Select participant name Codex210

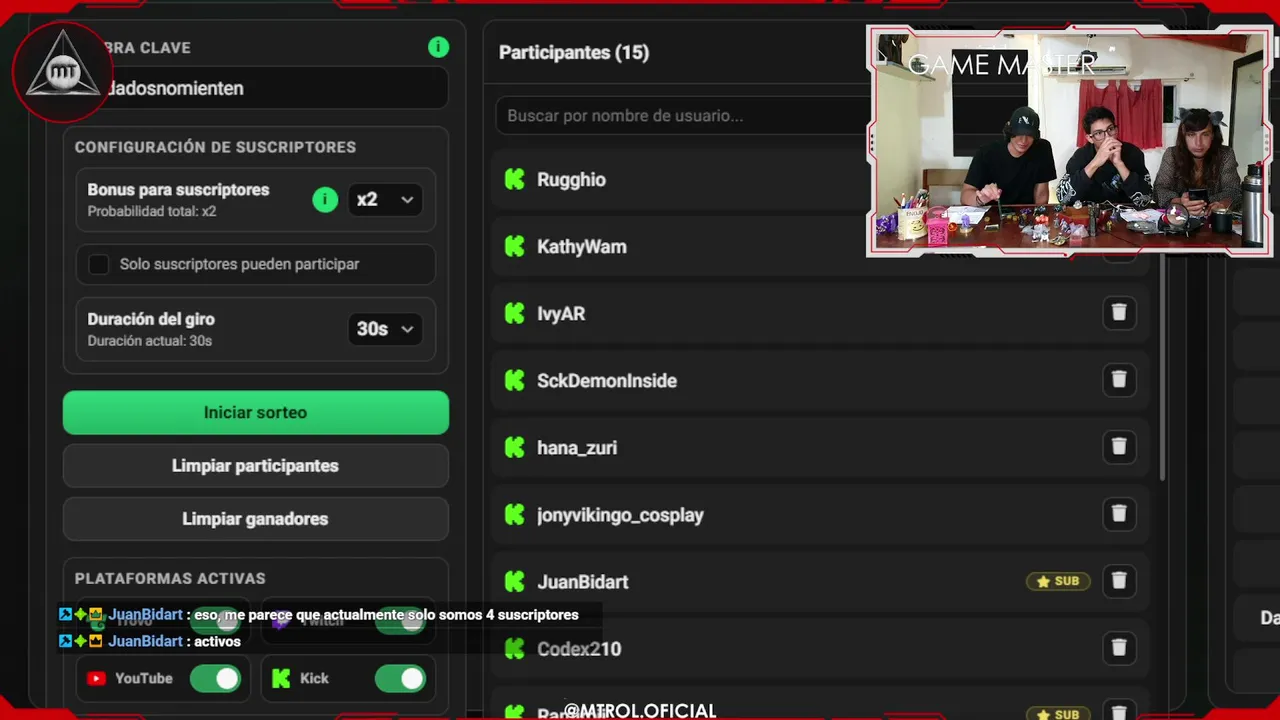(579, 648)
